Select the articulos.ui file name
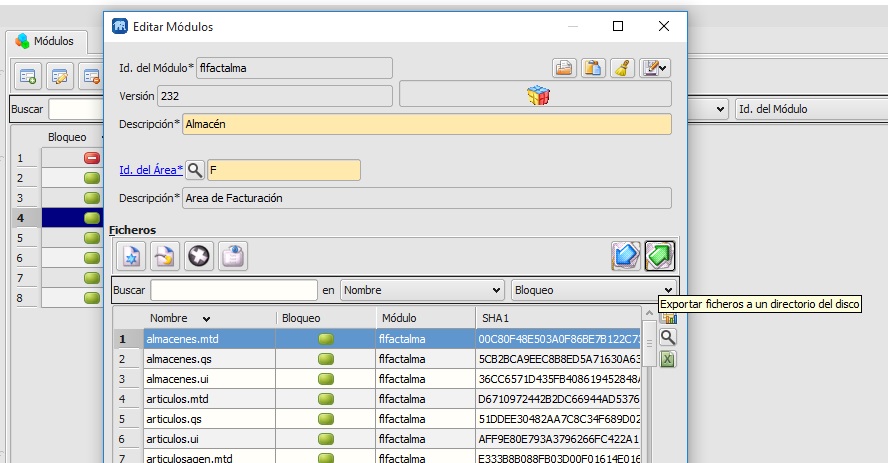This screenshot has height=463, width=888. coord(172,439)
